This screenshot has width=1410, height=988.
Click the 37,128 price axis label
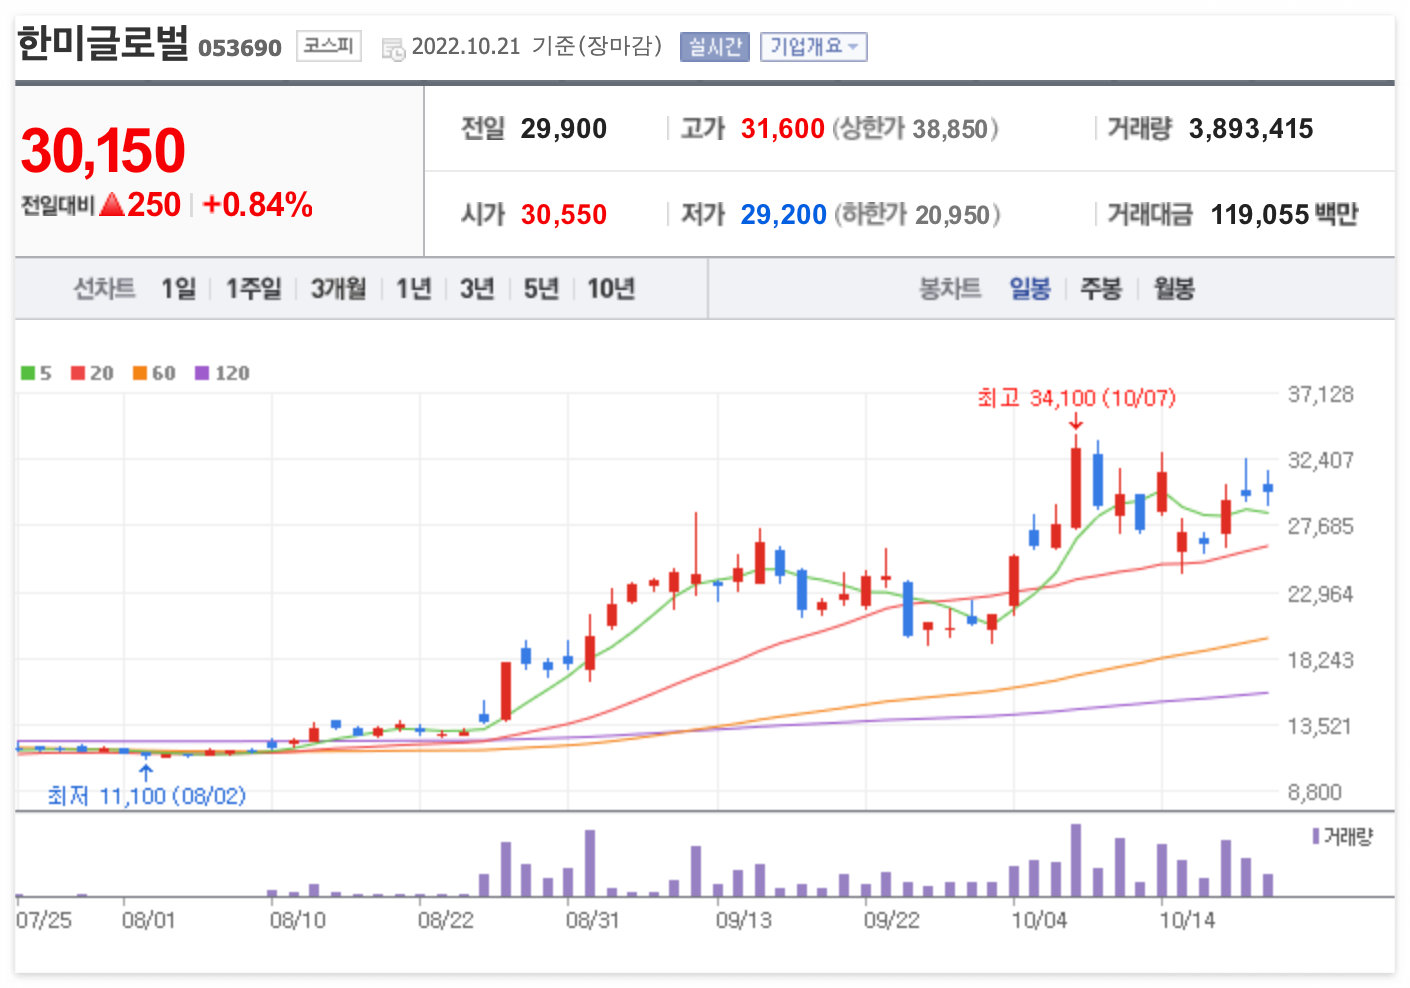(x=1320, y=395)
